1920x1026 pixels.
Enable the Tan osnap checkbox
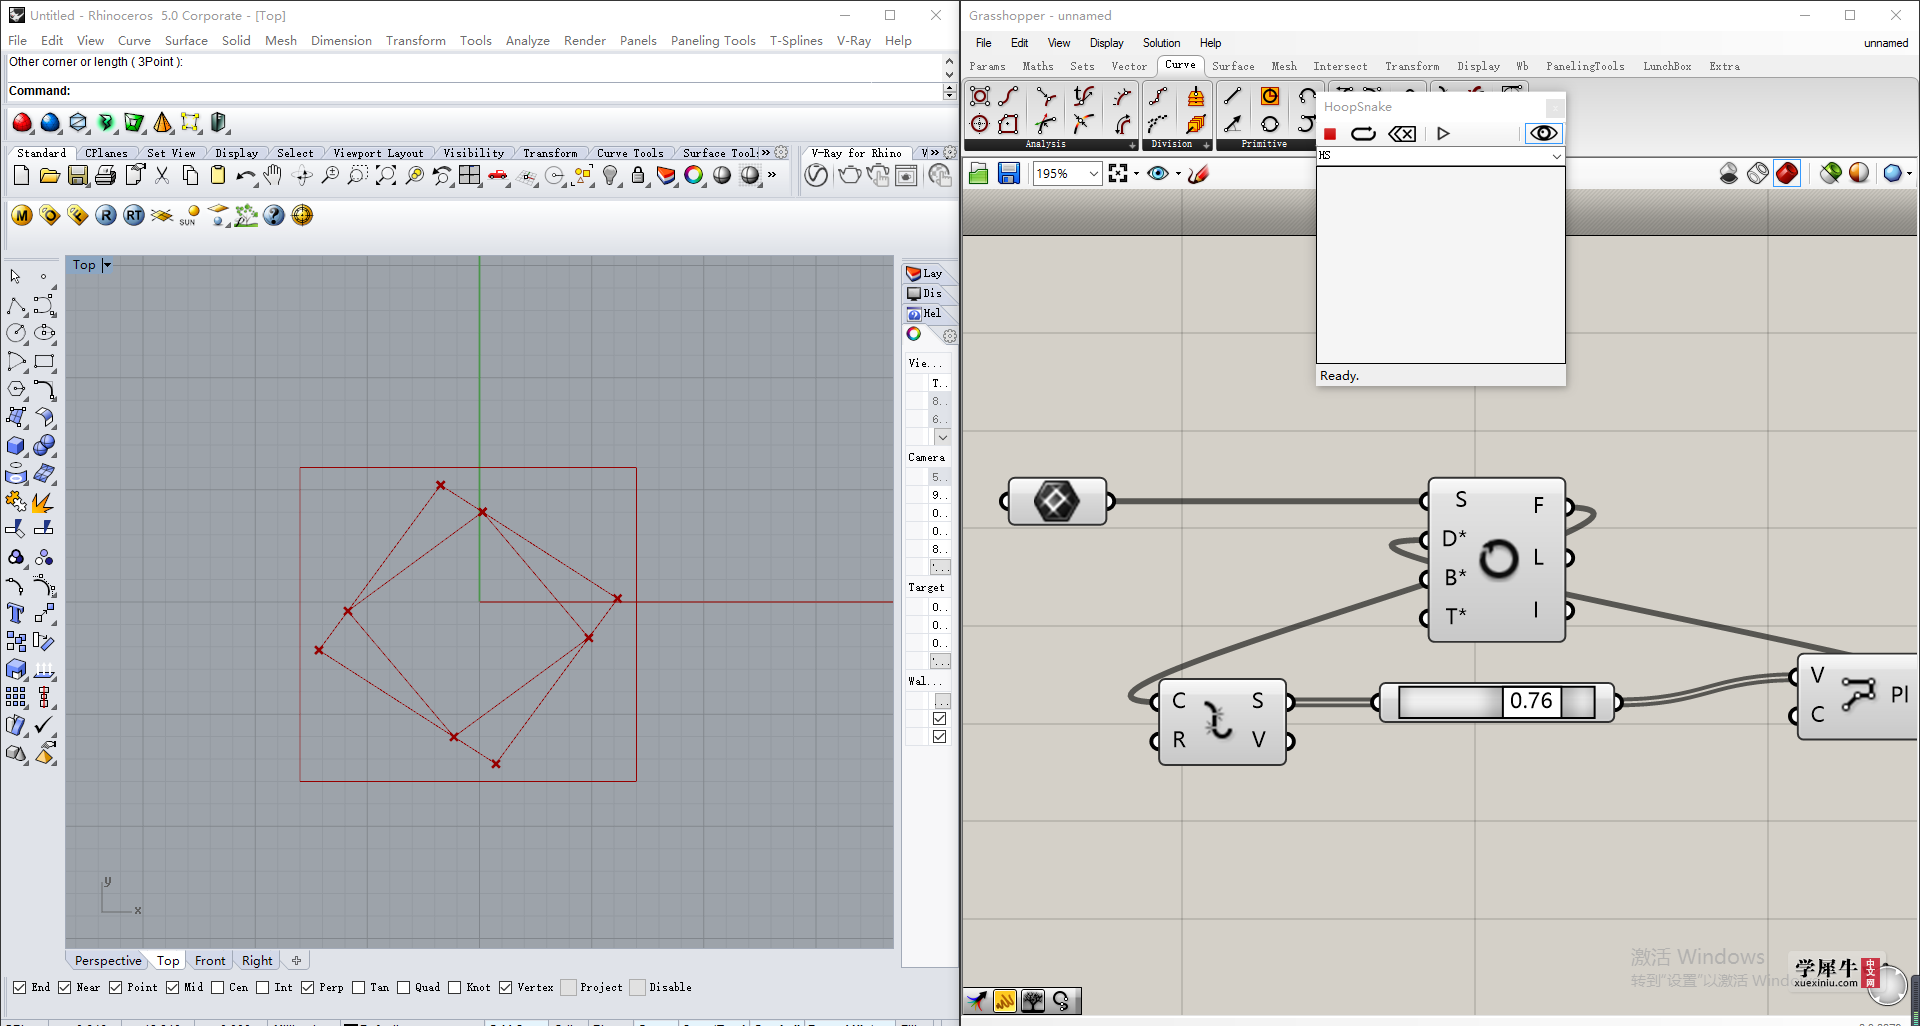pyautogui.click(x=359, y=988)
